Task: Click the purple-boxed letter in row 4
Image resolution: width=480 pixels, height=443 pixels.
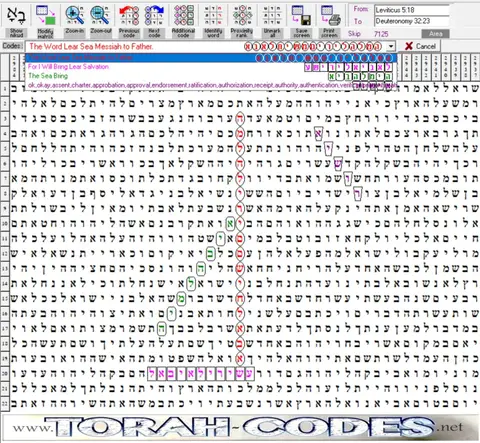Action: [318, 134]
